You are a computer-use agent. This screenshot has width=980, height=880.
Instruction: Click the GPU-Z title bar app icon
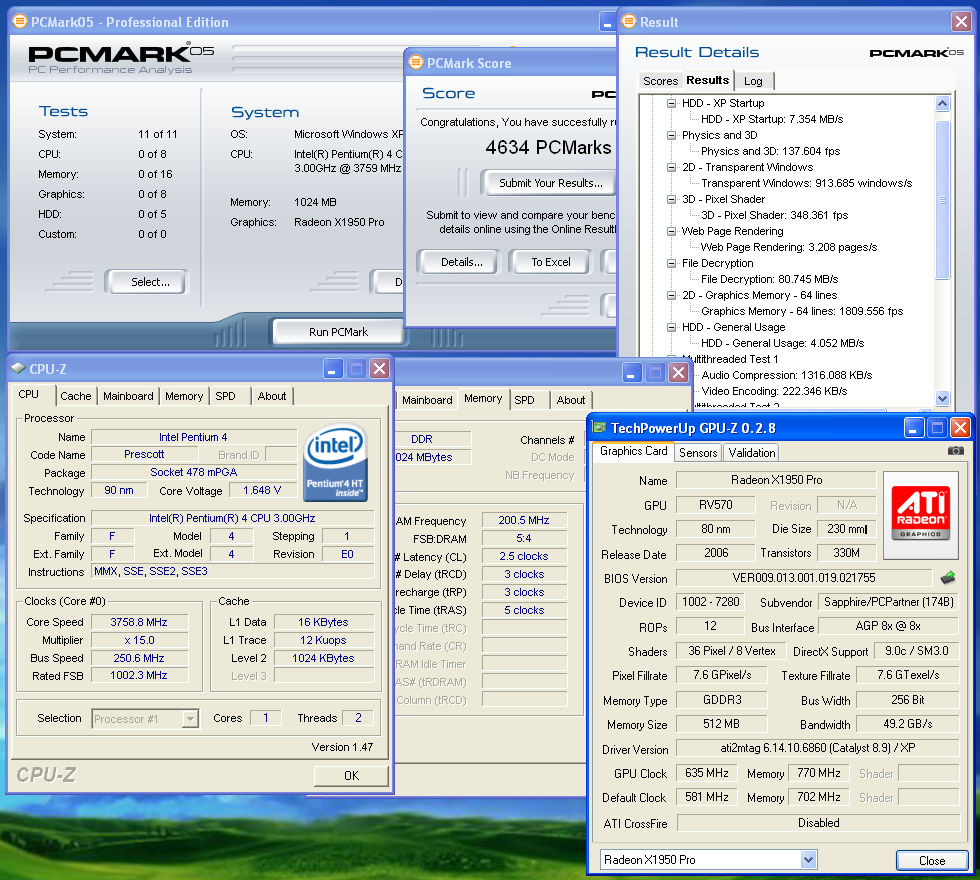[599, 428]
